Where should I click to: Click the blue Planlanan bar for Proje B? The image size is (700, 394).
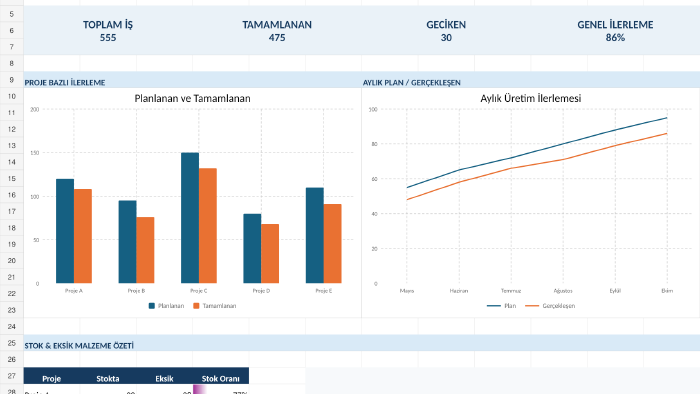coord(128,242)
